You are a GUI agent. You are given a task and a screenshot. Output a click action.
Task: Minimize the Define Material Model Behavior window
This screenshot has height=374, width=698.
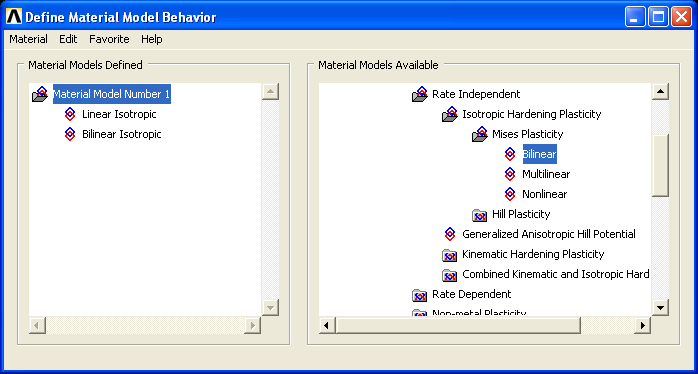pos(635,17)
